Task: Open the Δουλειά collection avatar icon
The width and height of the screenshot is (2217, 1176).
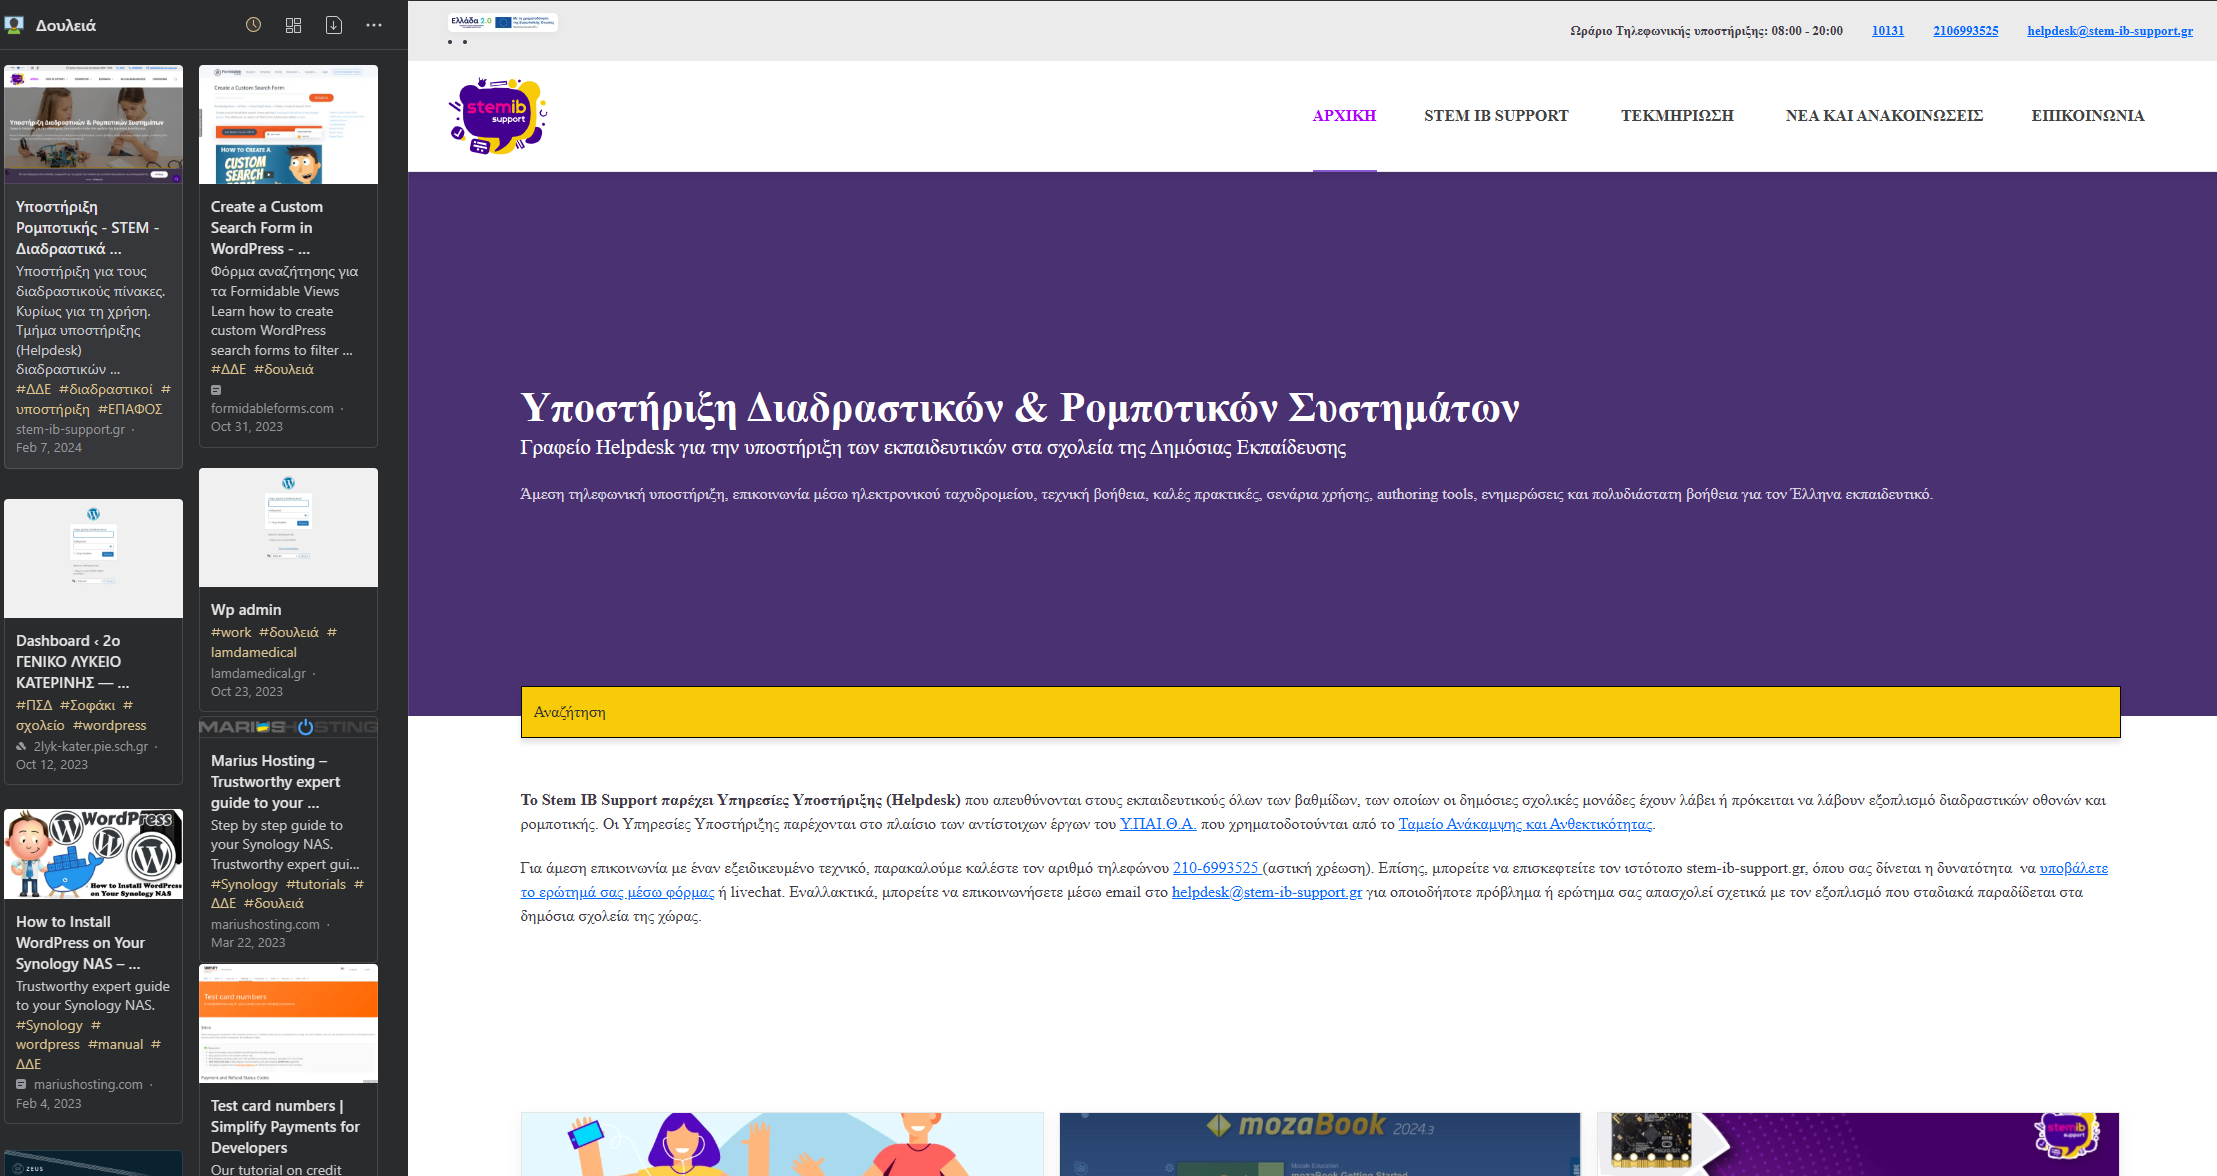Action: click(x=14, y=25)
